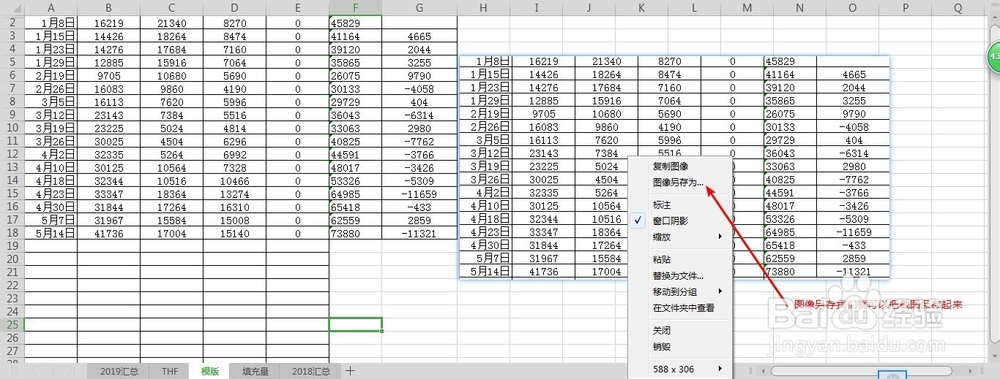Click cell B18 containing 41736
This screenshot has height=379, width=1000.
point(108,234)
